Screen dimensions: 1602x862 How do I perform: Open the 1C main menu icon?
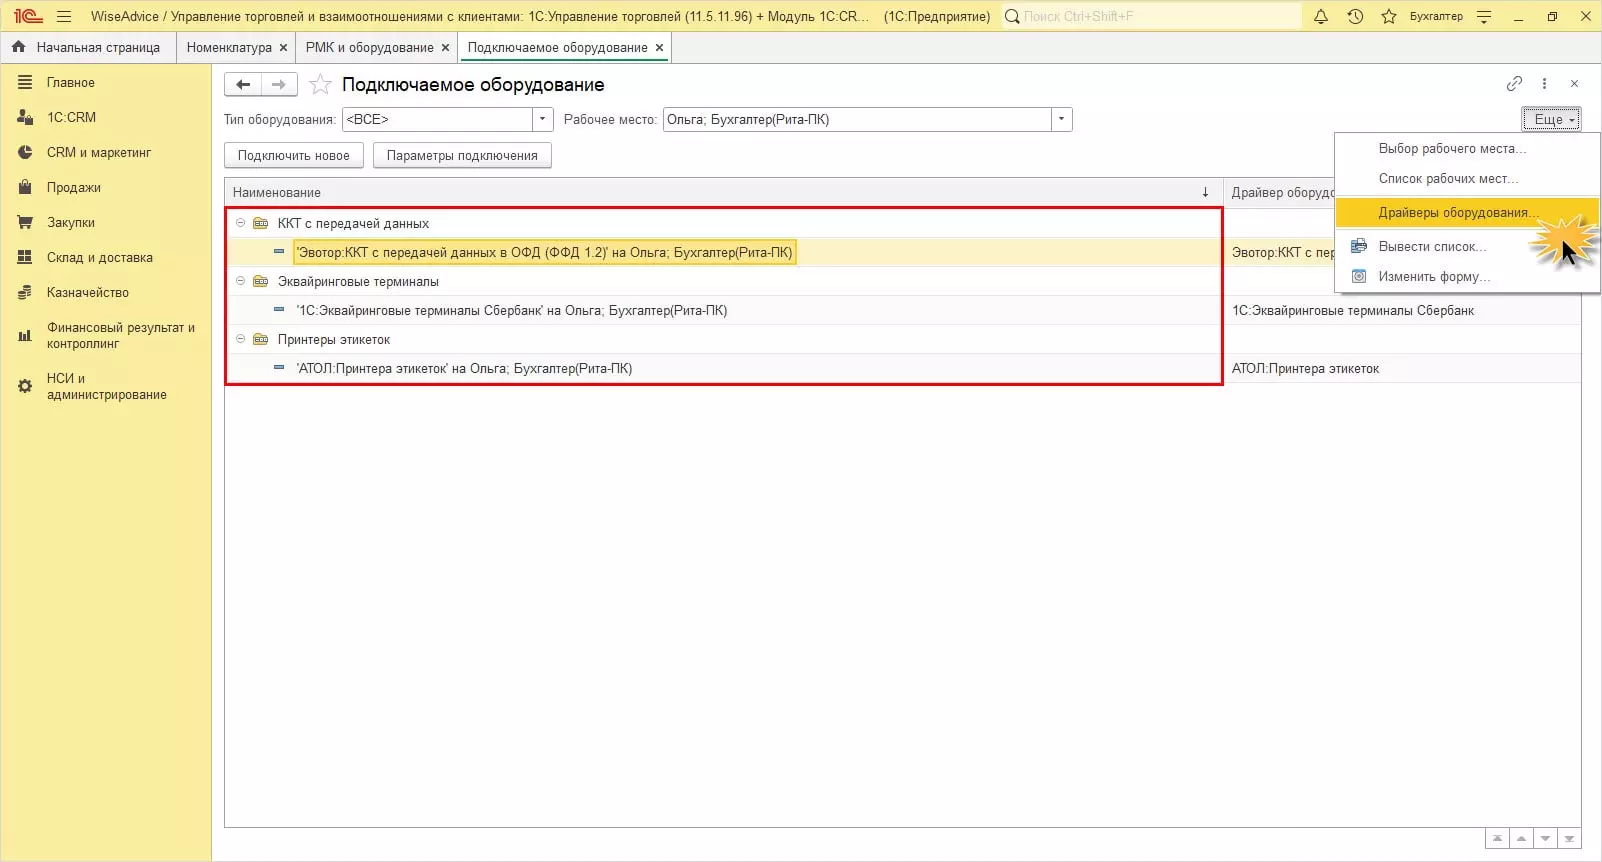point(28,16)
